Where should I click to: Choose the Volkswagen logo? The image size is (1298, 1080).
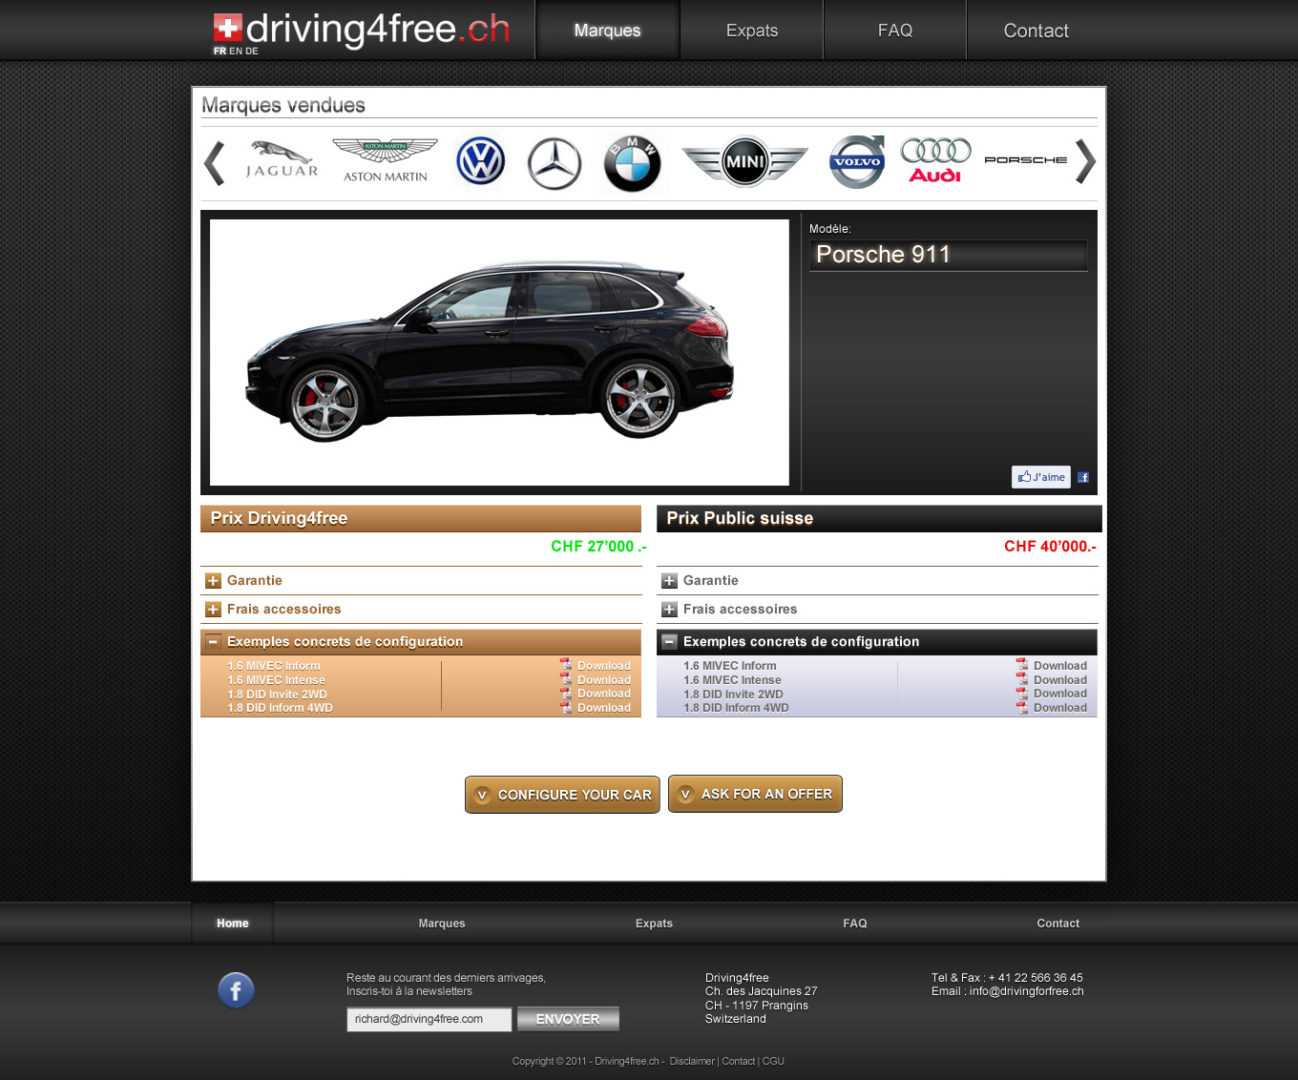tap(481, 161)
